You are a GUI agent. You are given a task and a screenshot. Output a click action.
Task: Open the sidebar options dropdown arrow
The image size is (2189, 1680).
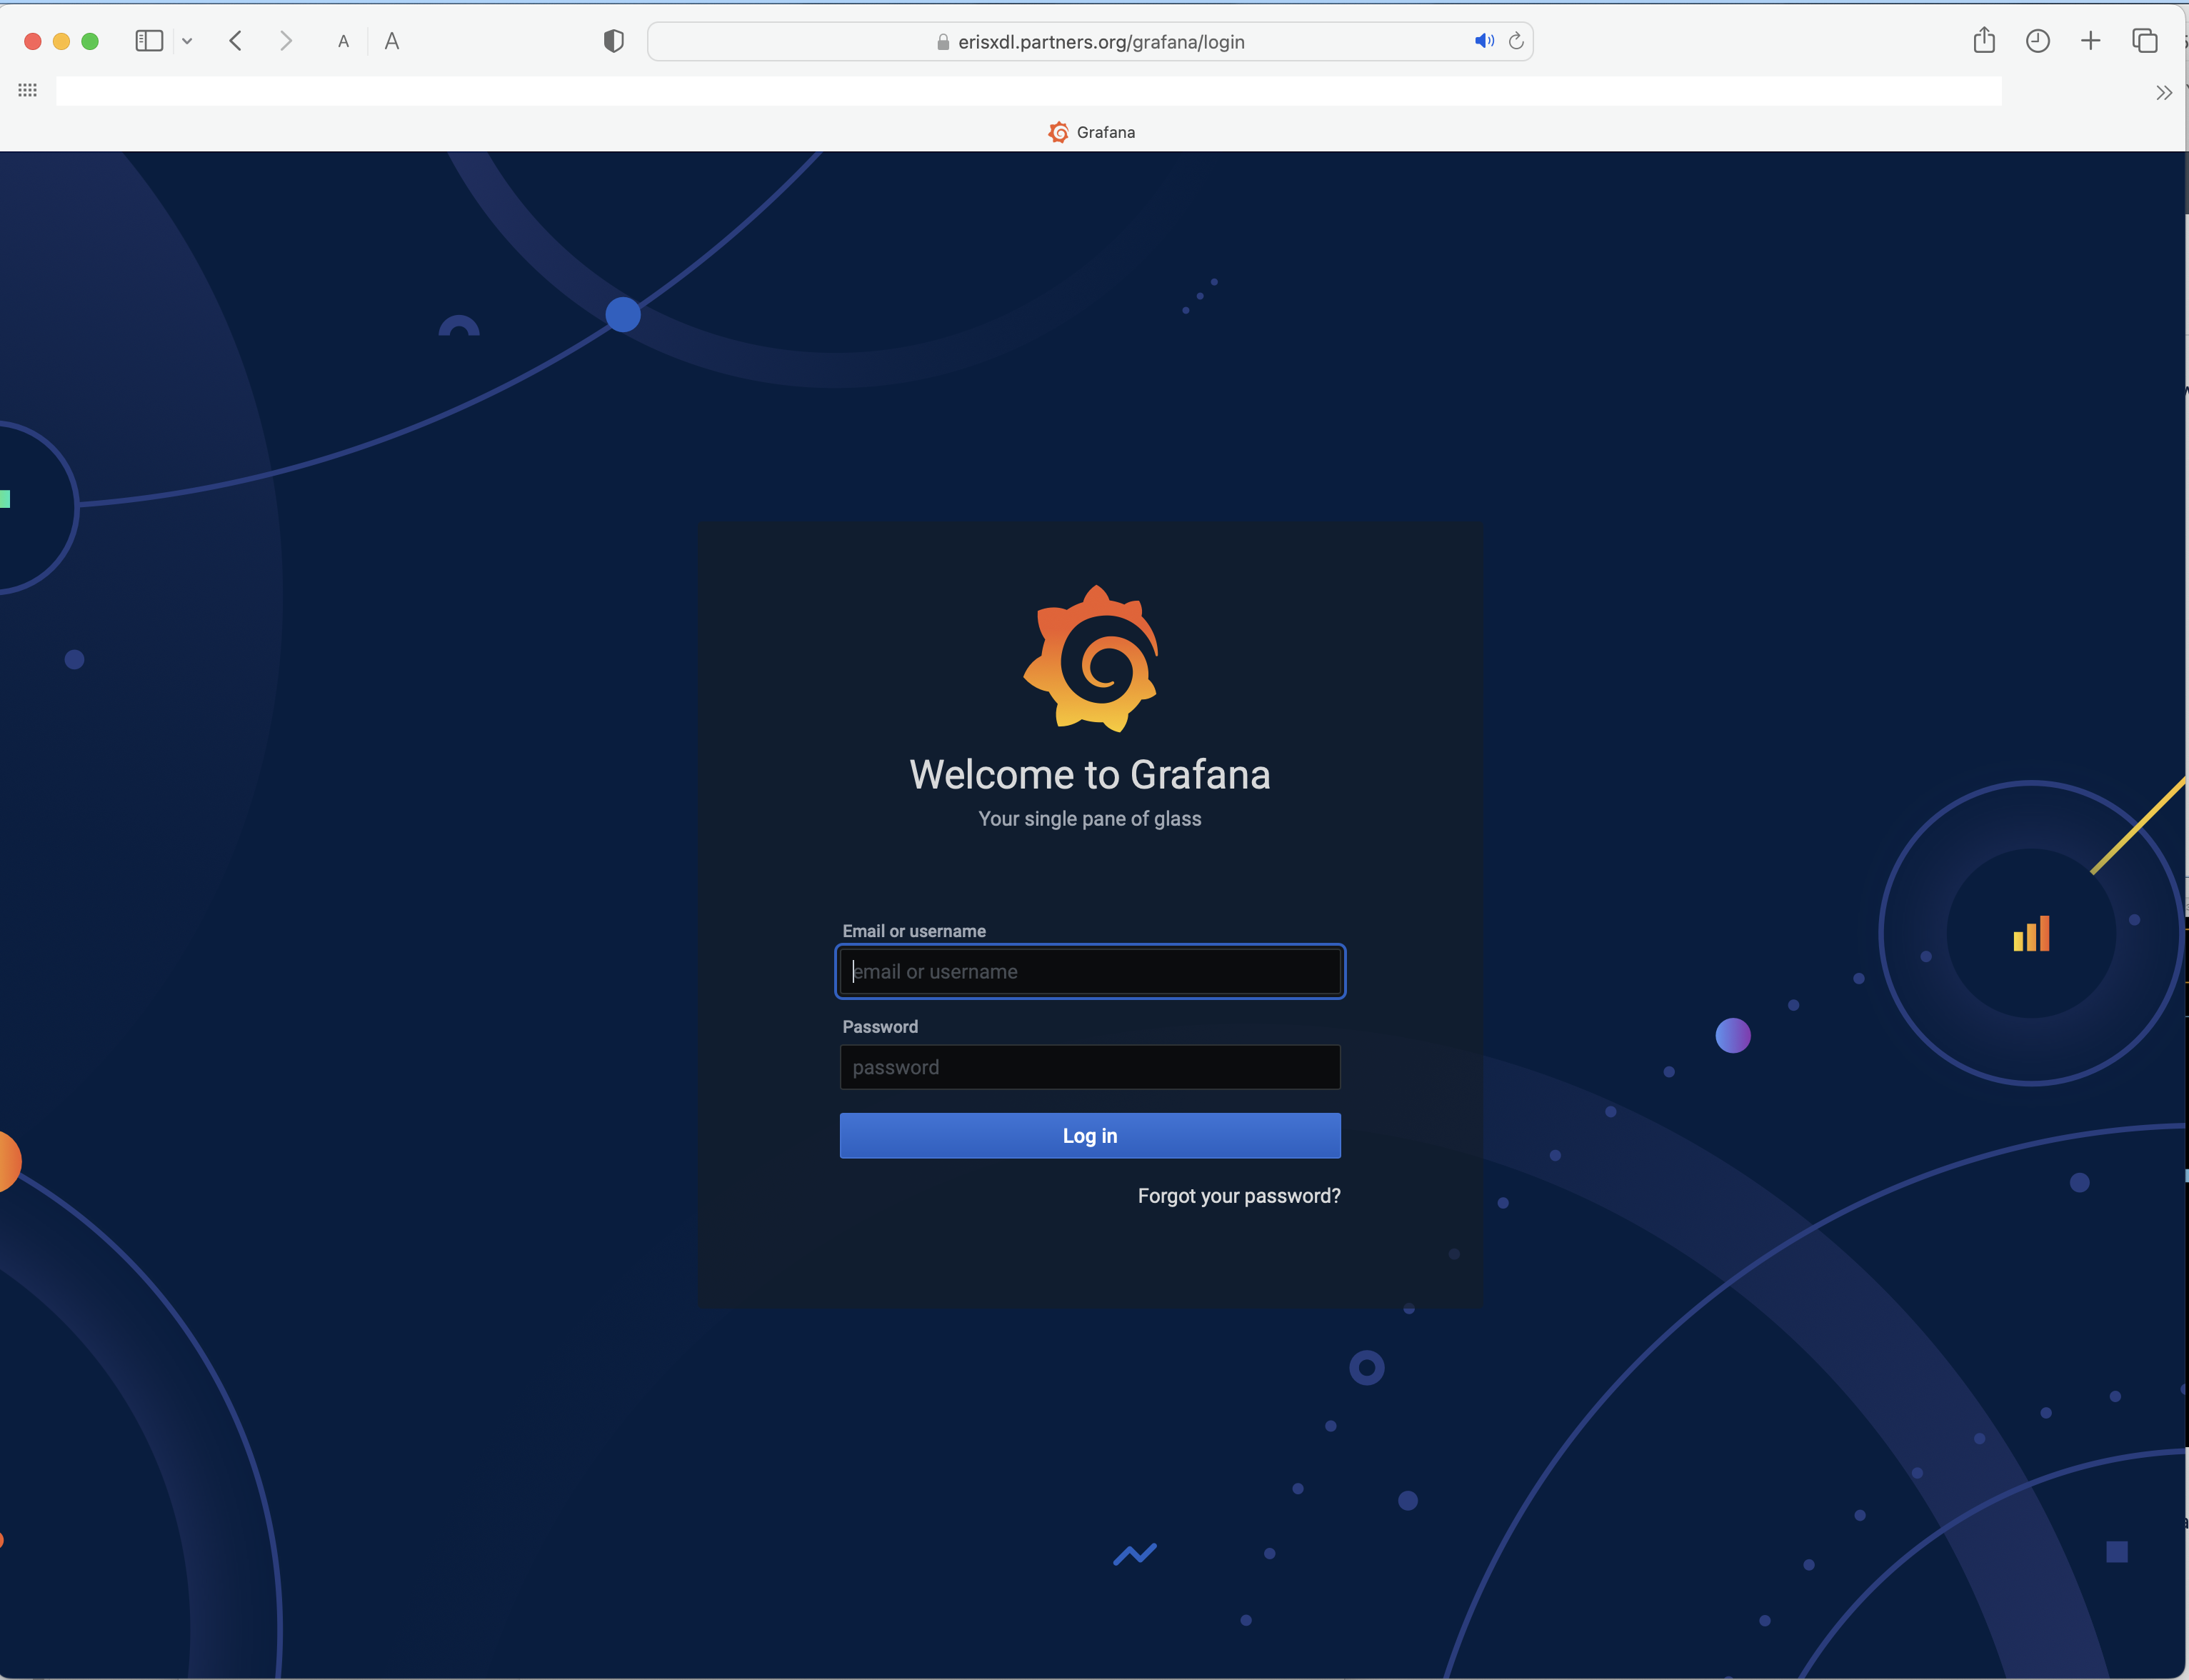(187, 41)
